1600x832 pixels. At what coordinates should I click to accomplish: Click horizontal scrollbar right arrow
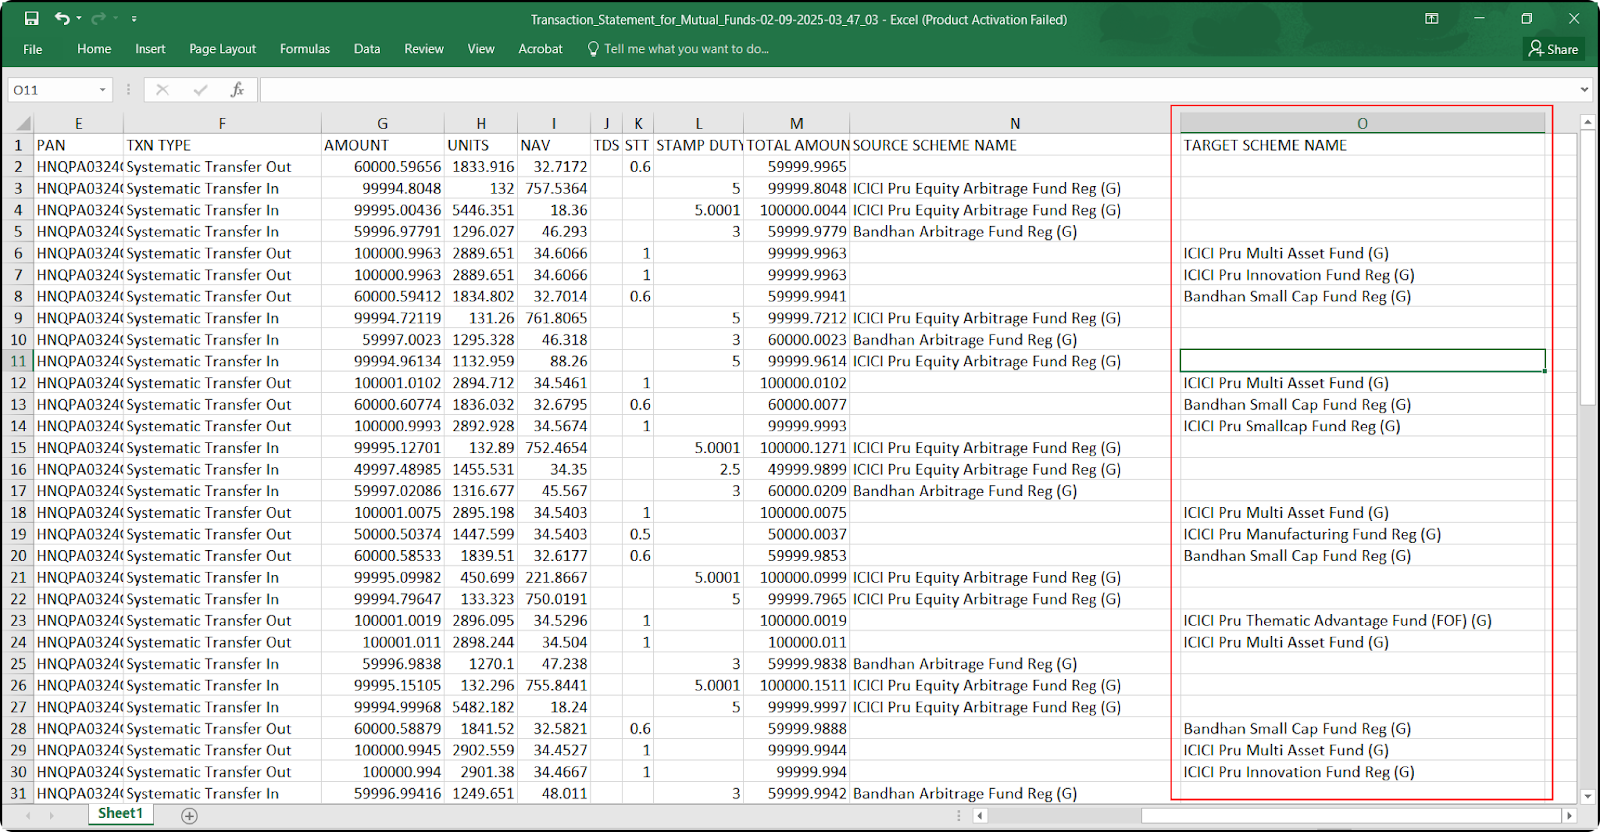(x=1568, y=815)
